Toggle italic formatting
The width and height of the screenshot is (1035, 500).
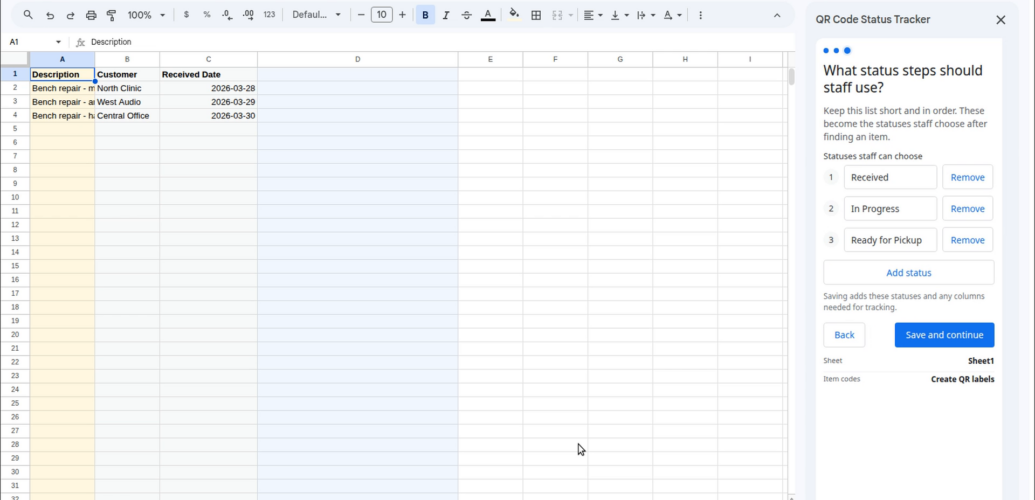click(x=446, y=15)
